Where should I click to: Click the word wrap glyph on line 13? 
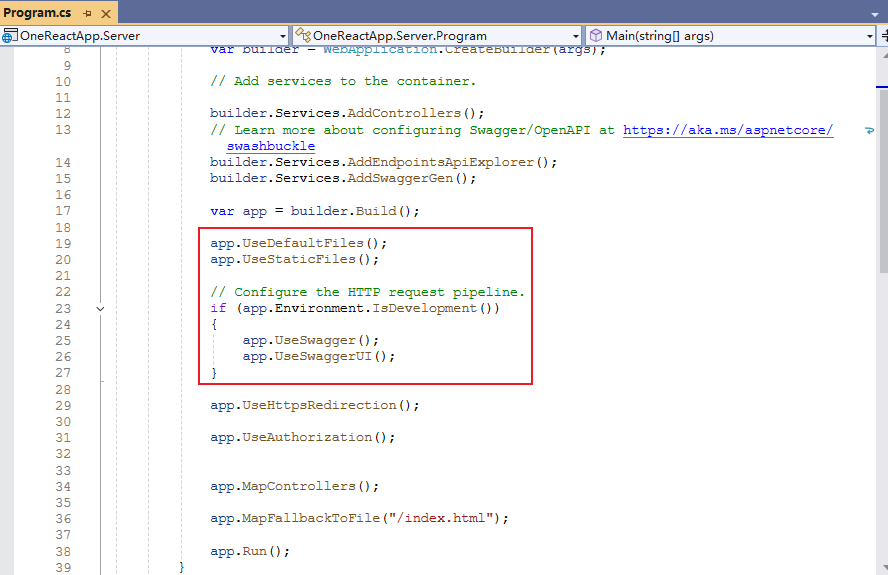click(867, 131)
